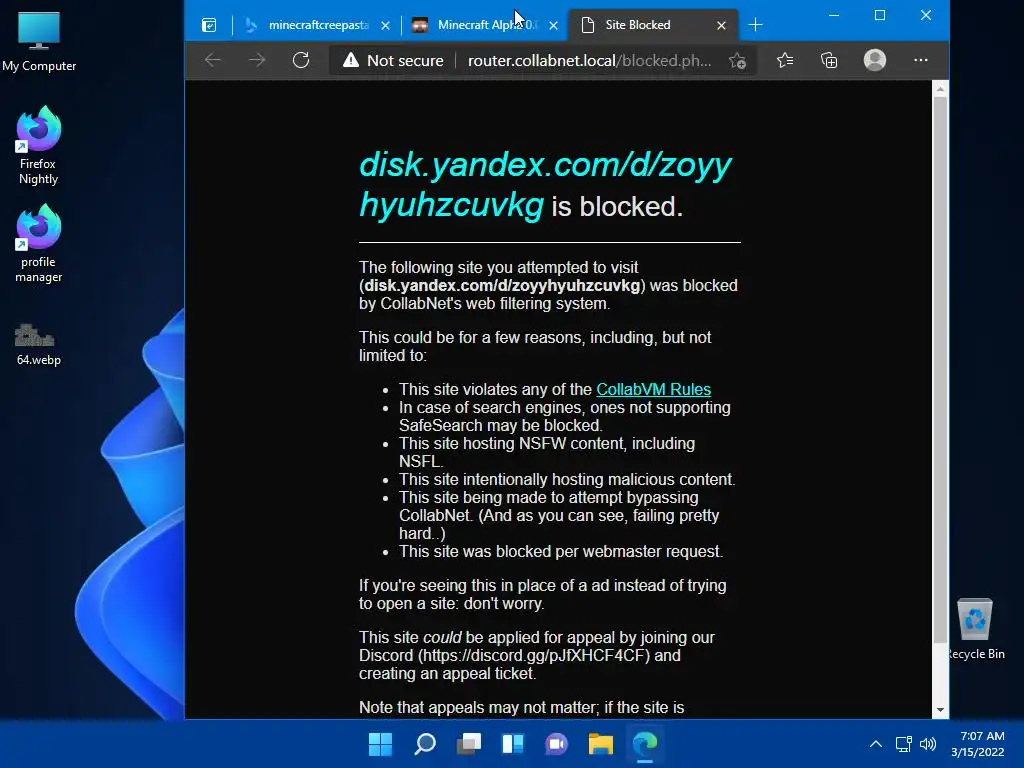Screen dimensions: 1024x768
Task: Open Task View from taskbar
Action: pos(468,744)
